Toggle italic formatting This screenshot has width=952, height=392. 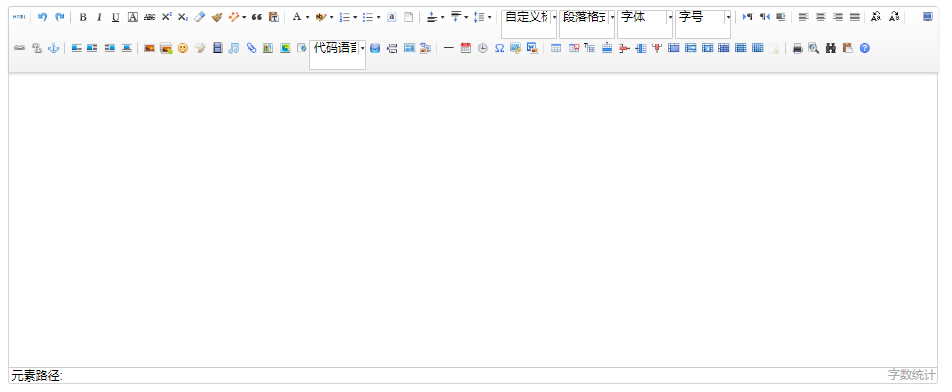point(99,17)
